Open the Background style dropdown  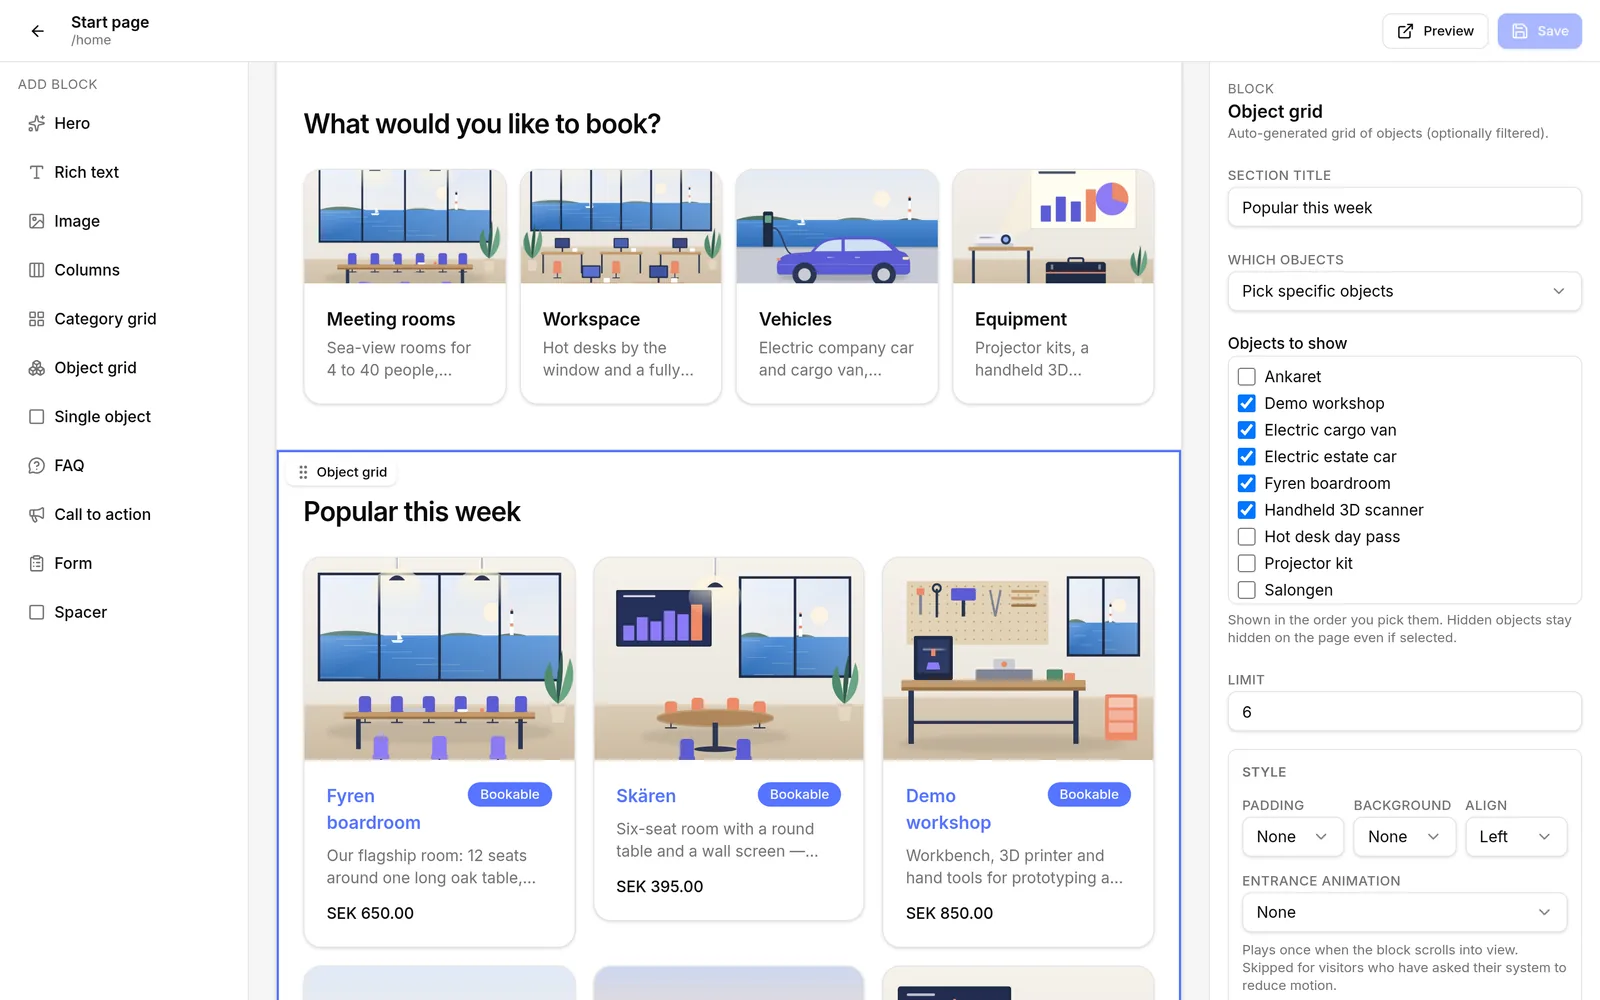click(1404, 837)
